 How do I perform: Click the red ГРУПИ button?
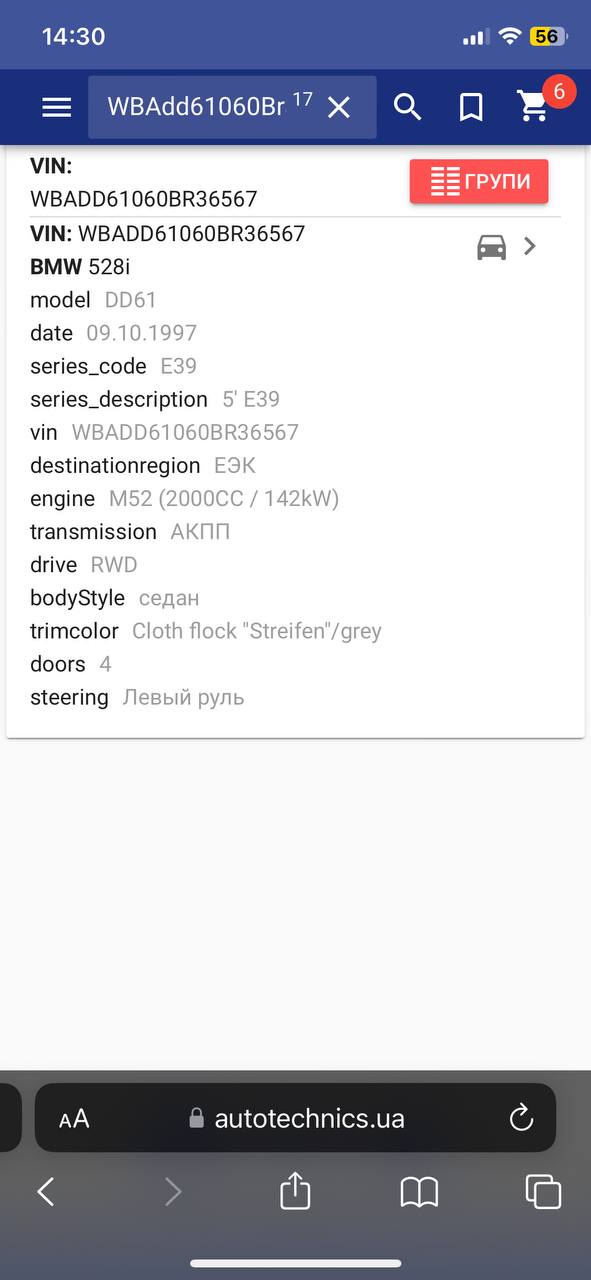(x=479, y=182)
